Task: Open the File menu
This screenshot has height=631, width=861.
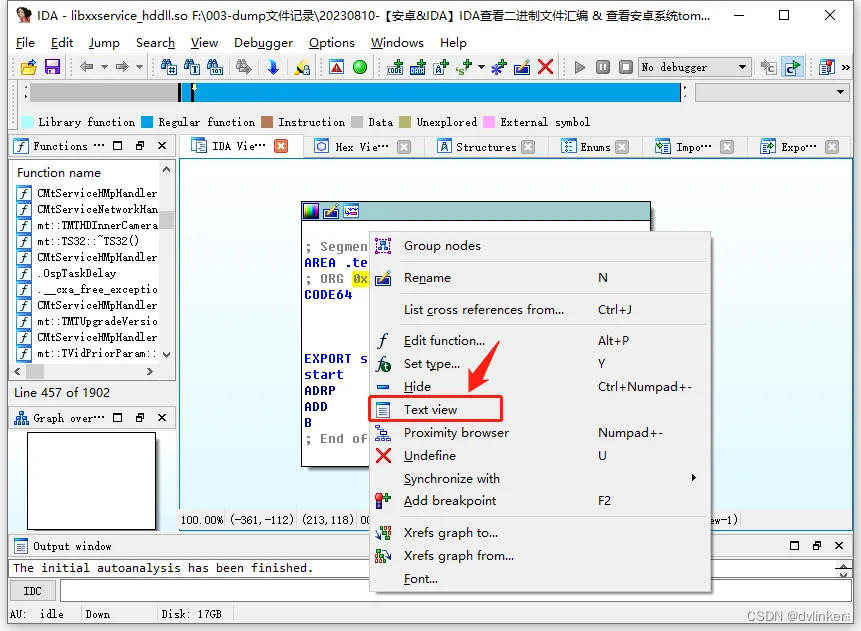Action: click(25, 43)
